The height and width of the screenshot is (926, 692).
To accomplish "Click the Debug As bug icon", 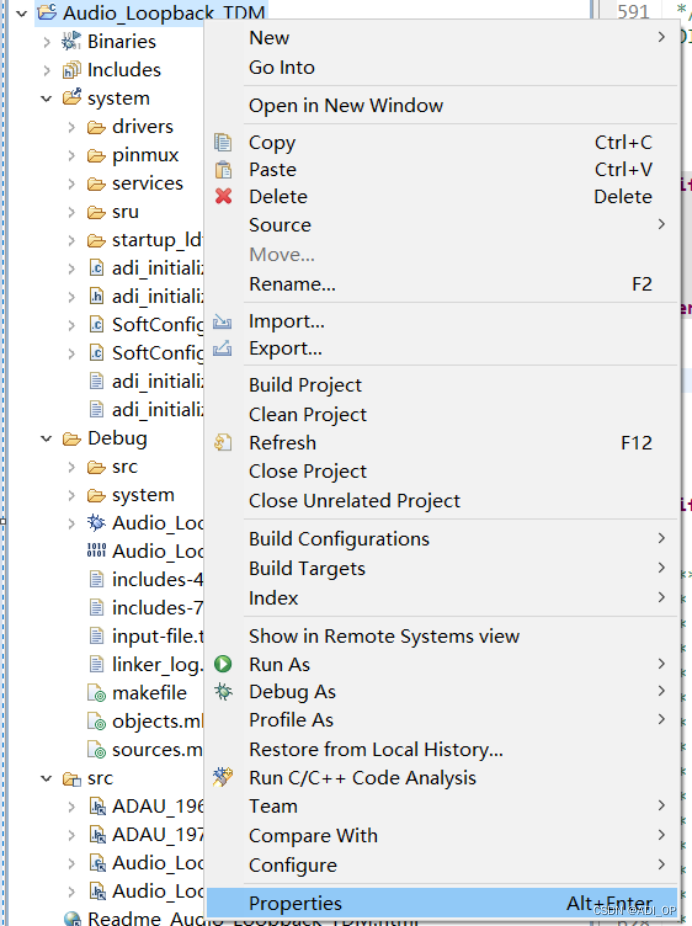I will 223,692.
